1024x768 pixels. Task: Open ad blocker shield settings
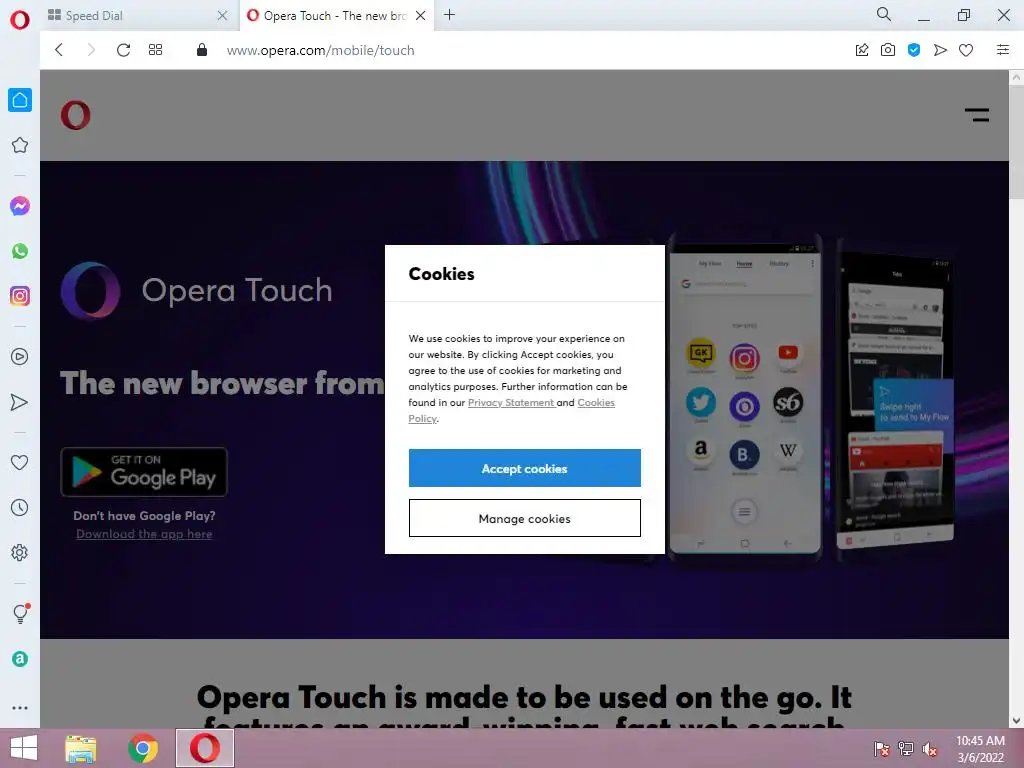pyautogui.click(x=914, y=50)
